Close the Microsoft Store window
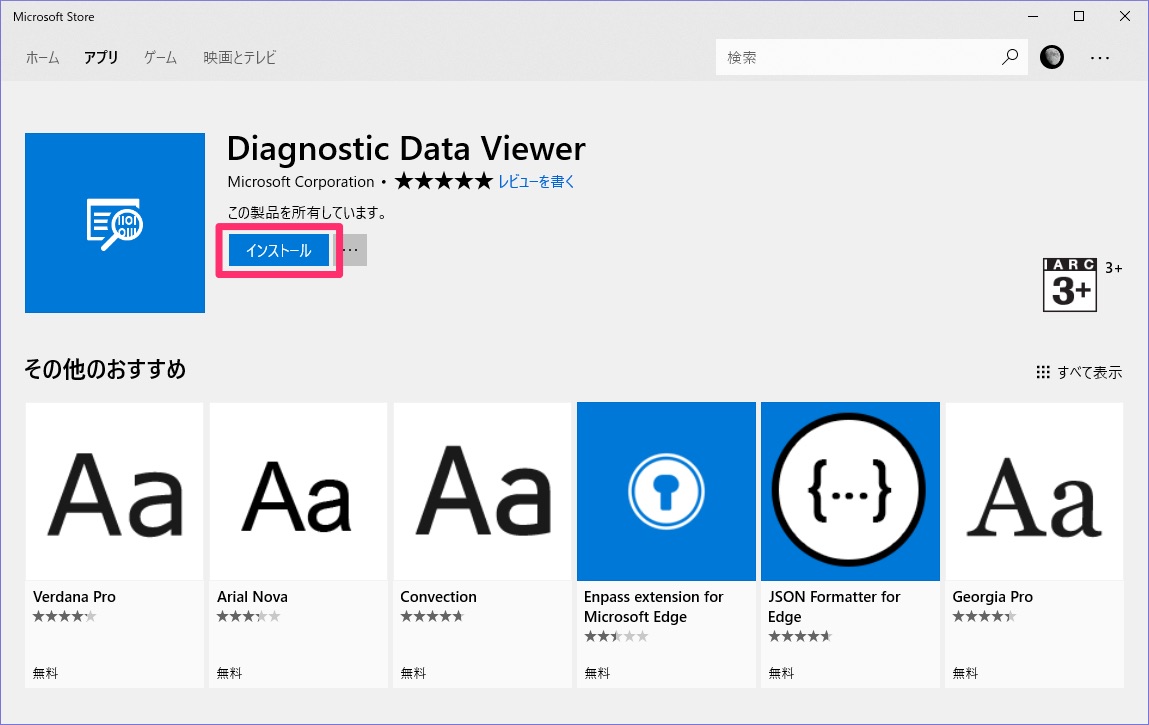Viewport: 1149px width, 725px height. point(1125,16)
